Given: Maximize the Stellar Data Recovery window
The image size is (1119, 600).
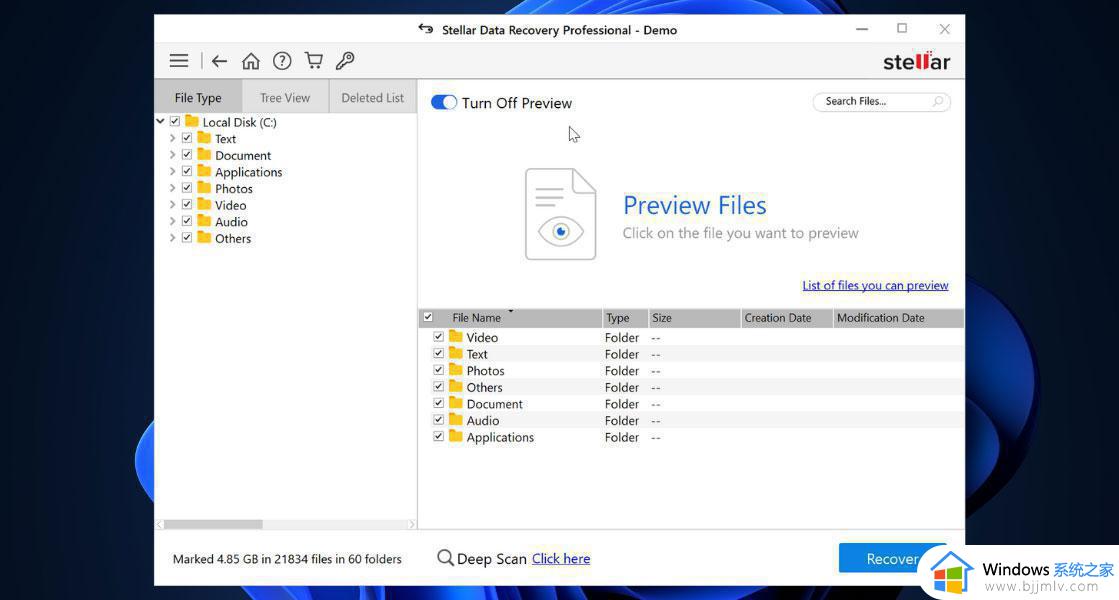Looking at the screenshot, I should click(x=902, y=29).
